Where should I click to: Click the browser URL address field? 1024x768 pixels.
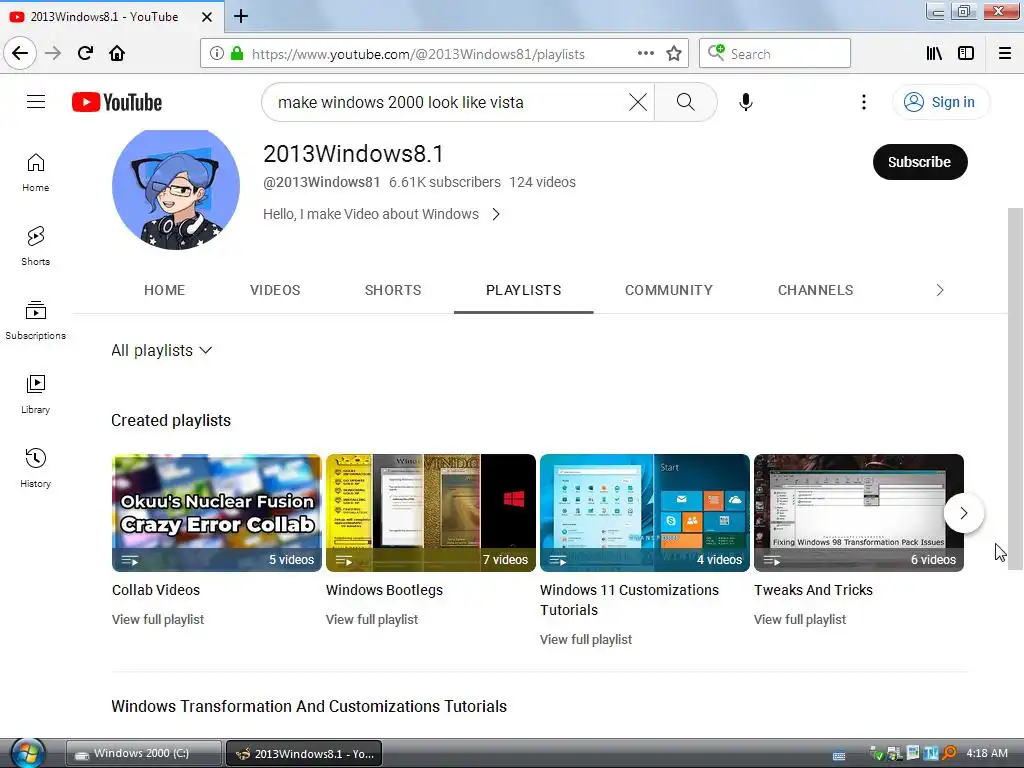(443, 54)
